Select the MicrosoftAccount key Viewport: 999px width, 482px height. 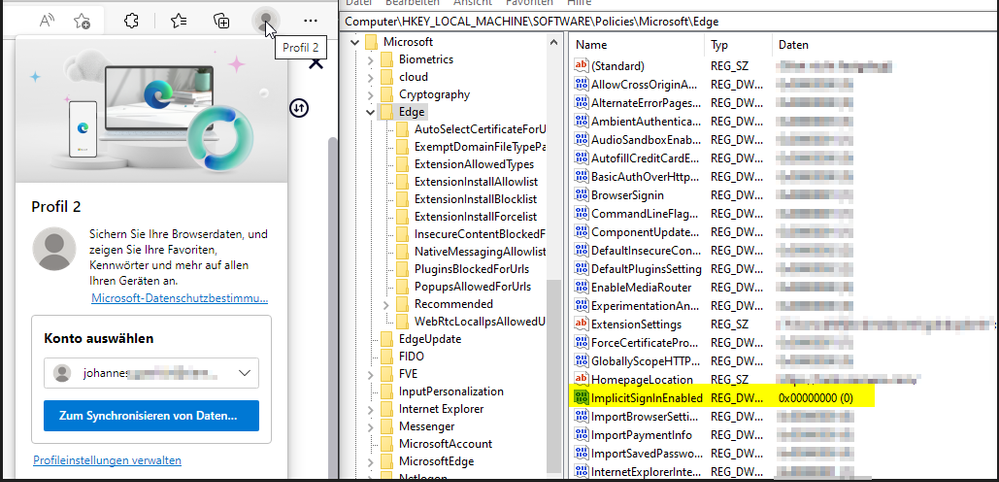(445, 444)
